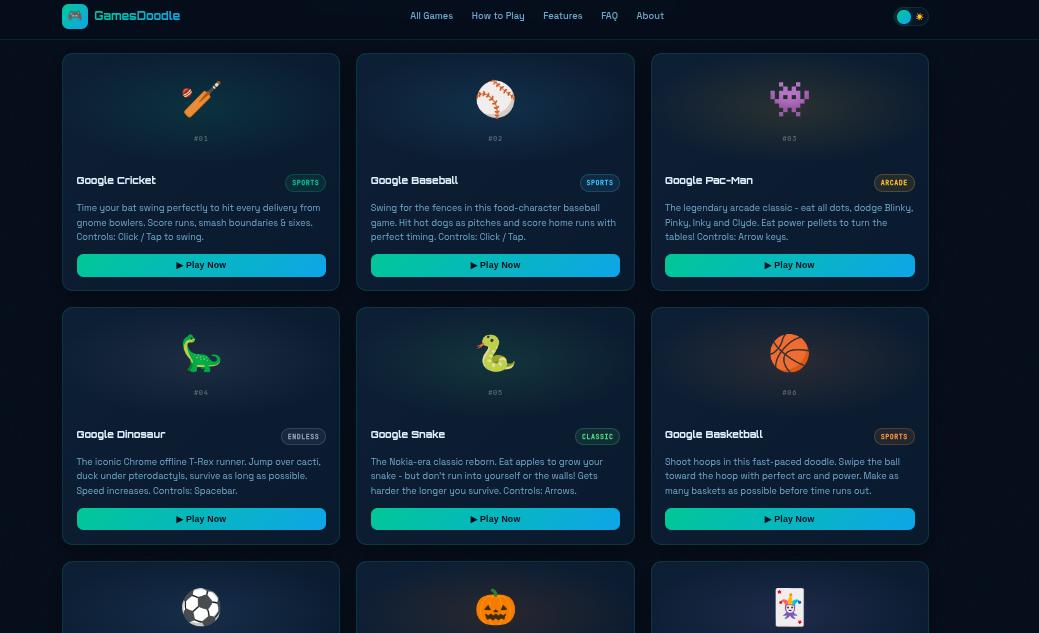Select the ENDLESS tag on Dinosaur card
The image size is (1039, 633).
(303, 437)
